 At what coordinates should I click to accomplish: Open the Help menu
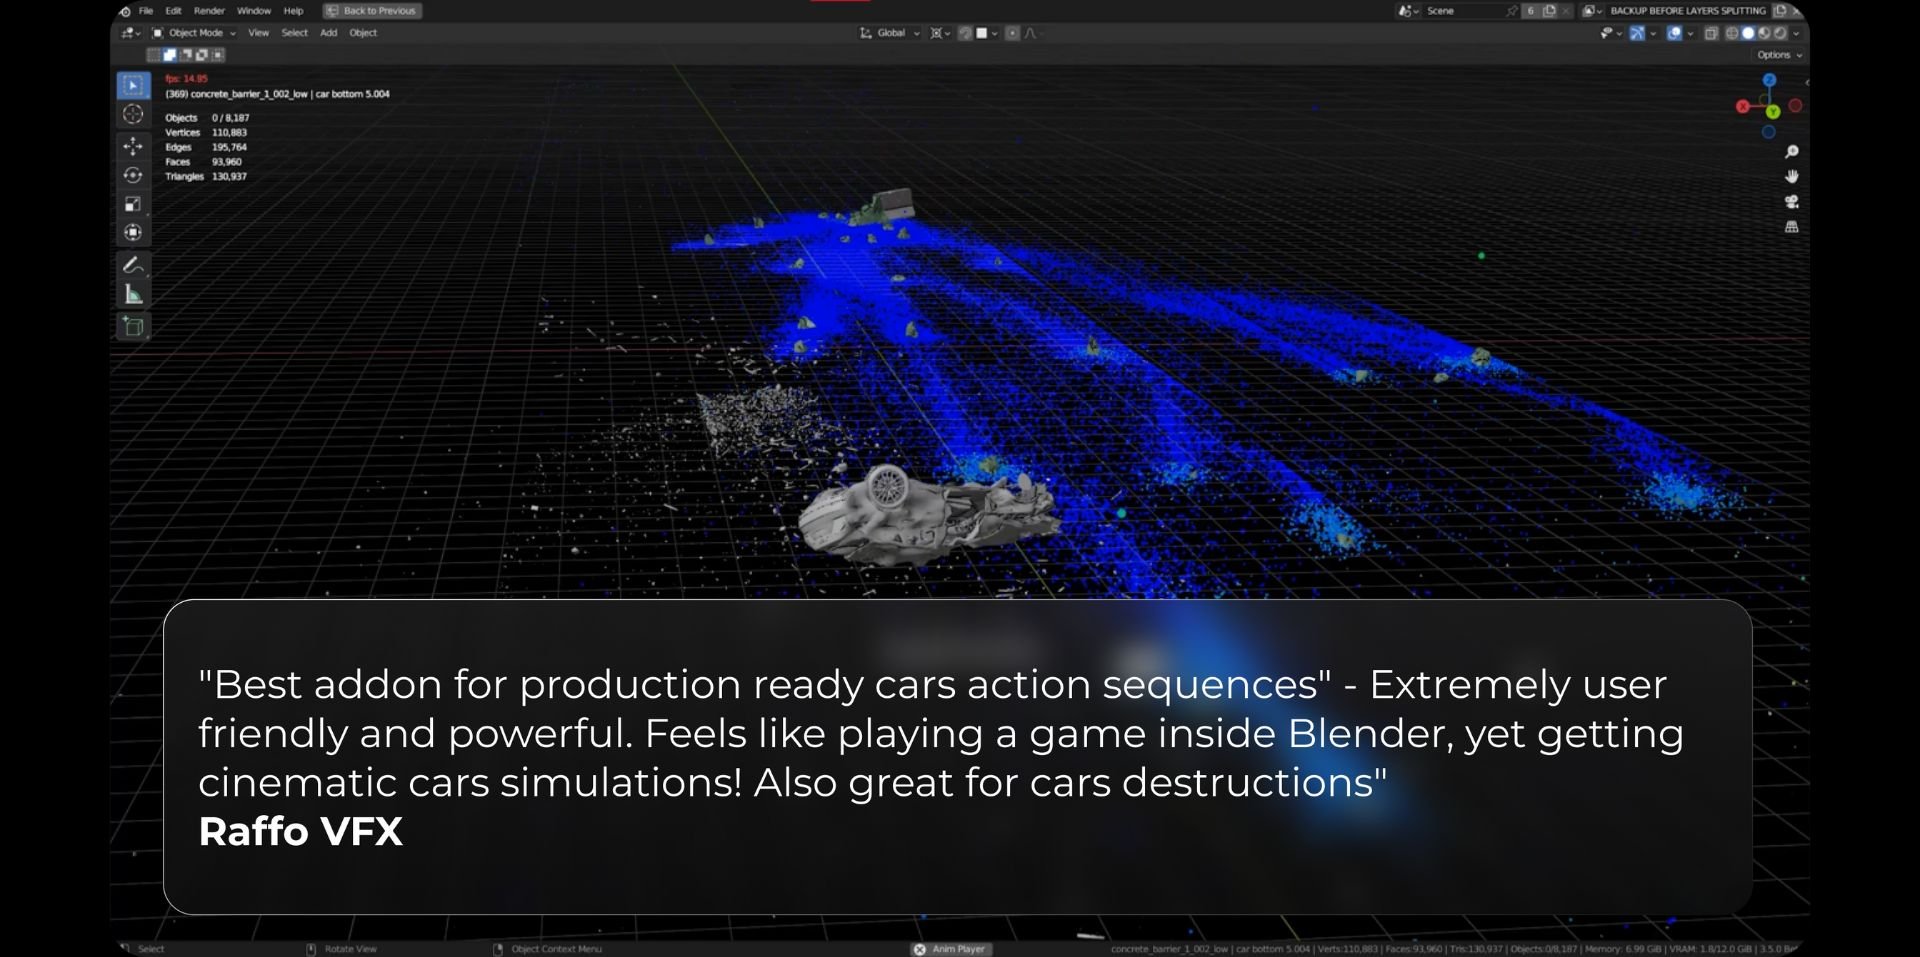pyautogui.click(x=293, y=11)
